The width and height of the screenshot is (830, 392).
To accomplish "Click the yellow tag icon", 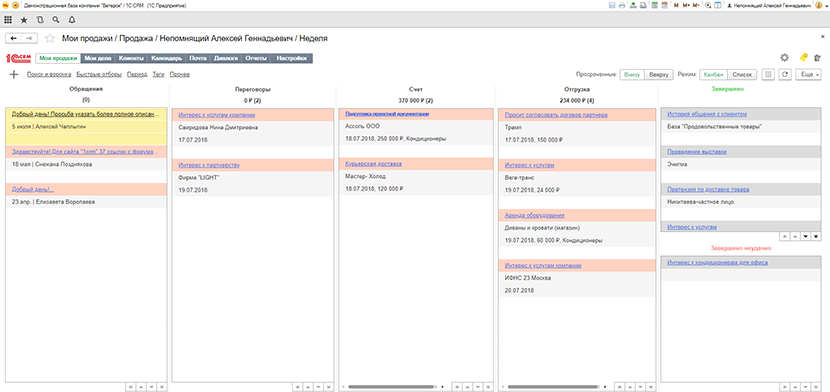I will click(803, 58).
